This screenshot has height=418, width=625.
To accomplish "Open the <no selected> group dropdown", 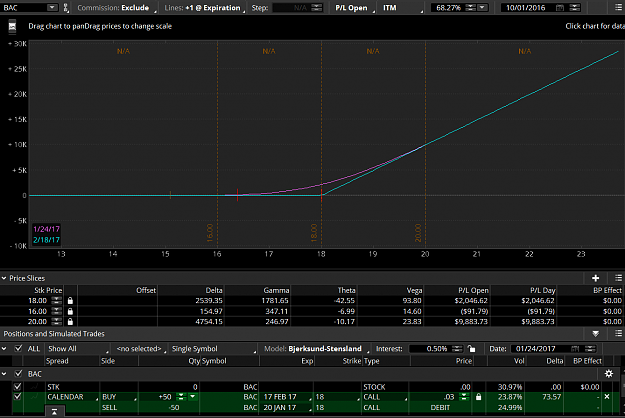I will click(x=141, y=349).
